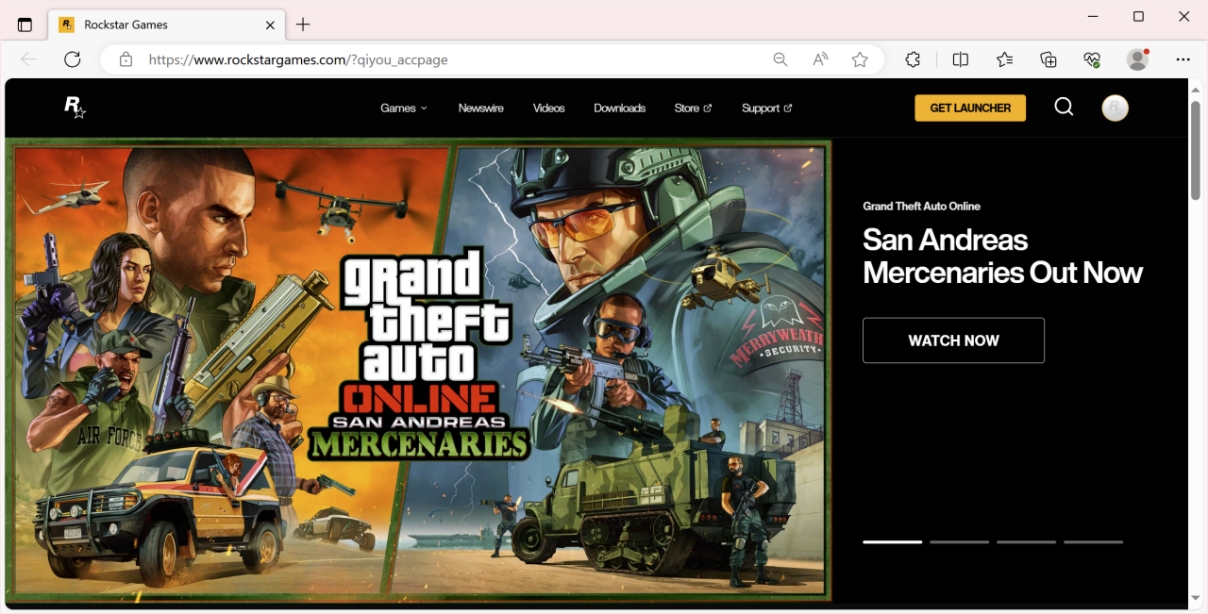Jump to the fourth carousel slide indicator
The height and width of the screenshot is (614, 1208).
click(x=1092, y=542)
